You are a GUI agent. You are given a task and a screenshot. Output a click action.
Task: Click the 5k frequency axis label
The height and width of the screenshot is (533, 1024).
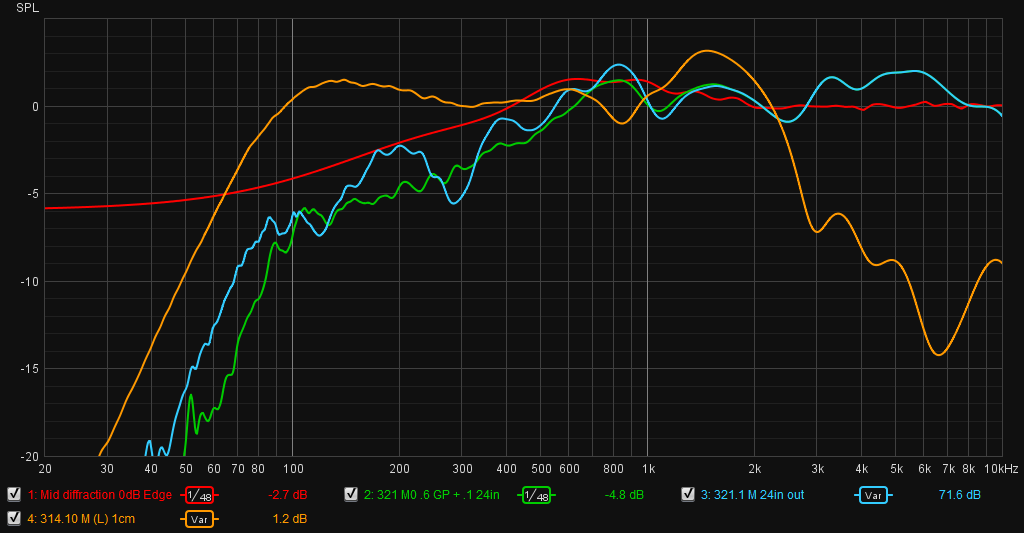click(897, 469)
